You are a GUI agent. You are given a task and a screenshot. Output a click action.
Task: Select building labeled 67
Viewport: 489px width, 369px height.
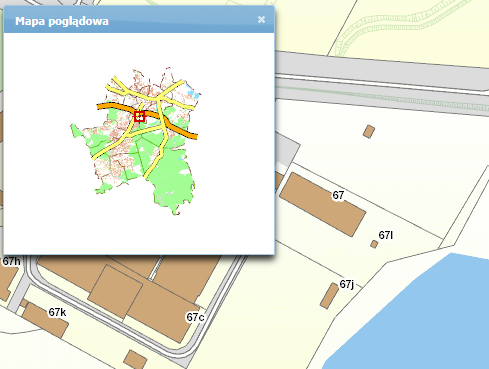click(x=322, y=204)
